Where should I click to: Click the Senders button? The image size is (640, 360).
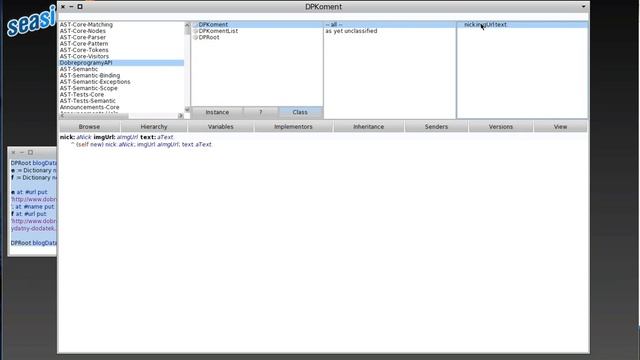pyautogui.click(x=436, y=127)
